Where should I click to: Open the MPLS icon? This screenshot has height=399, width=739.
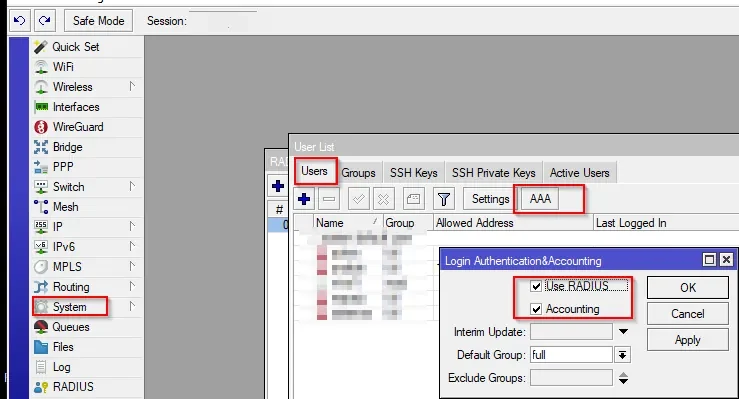41,267
